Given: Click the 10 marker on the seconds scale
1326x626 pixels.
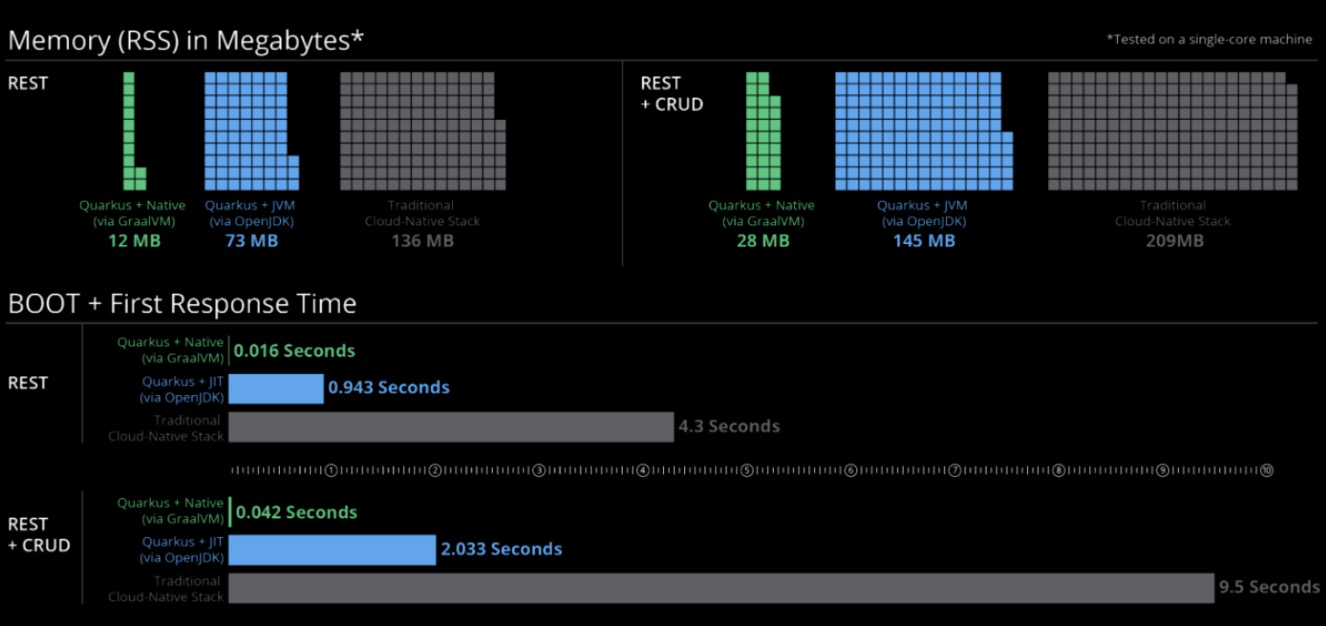Looking at the screenshot, I should point(1266,470).
